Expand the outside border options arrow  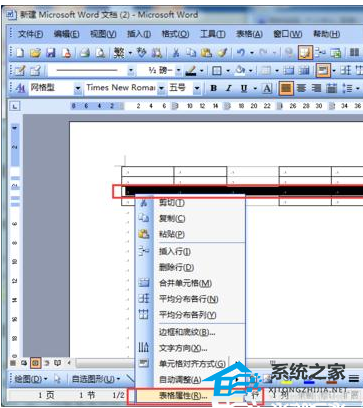tap(228, 71)
